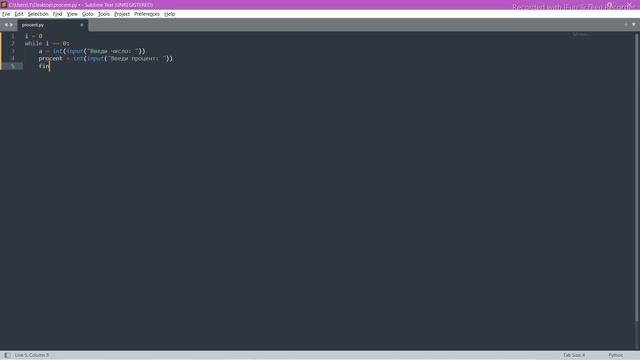
Task: Open the View menu
Action: click(72, 14)
